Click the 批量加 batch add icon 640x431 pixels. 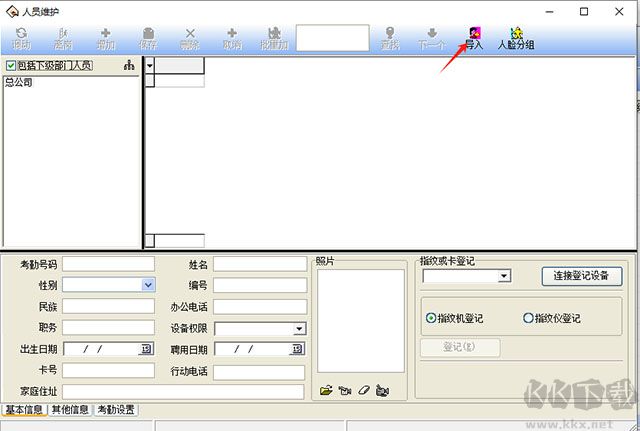274,38
